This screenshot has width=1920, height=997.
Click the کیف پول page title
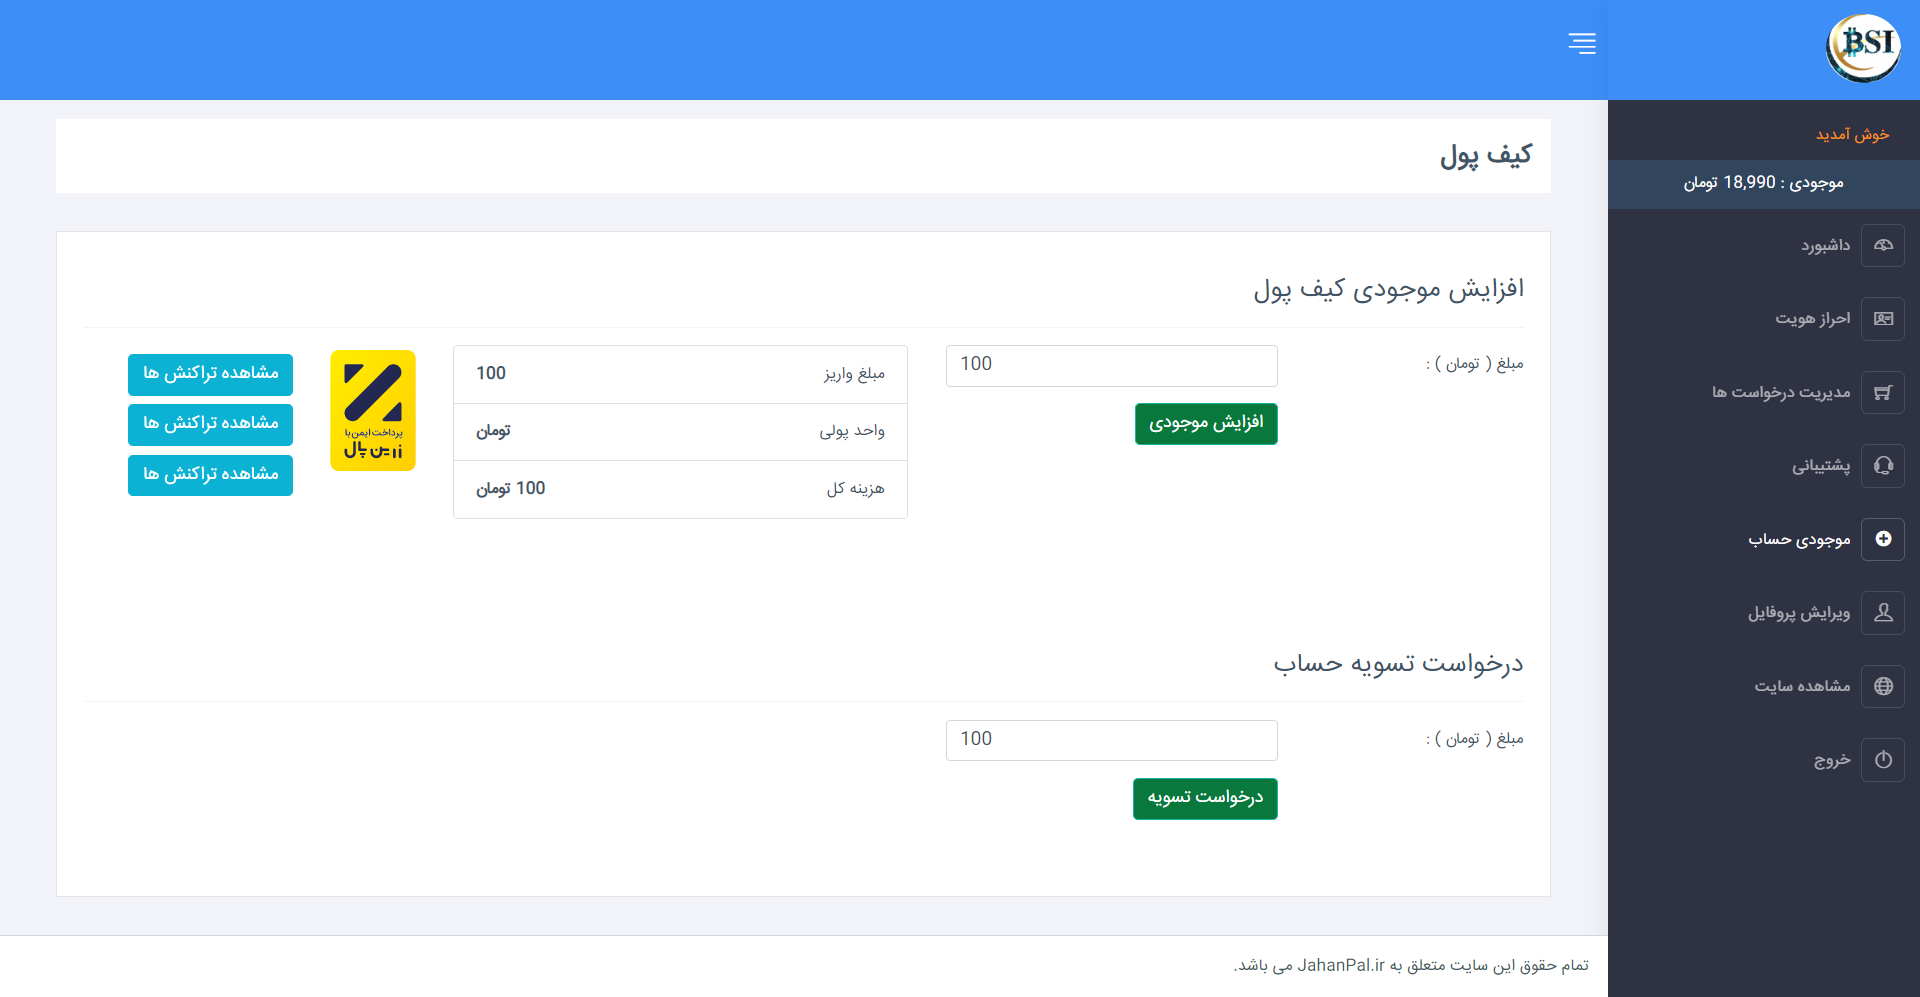1485,155
